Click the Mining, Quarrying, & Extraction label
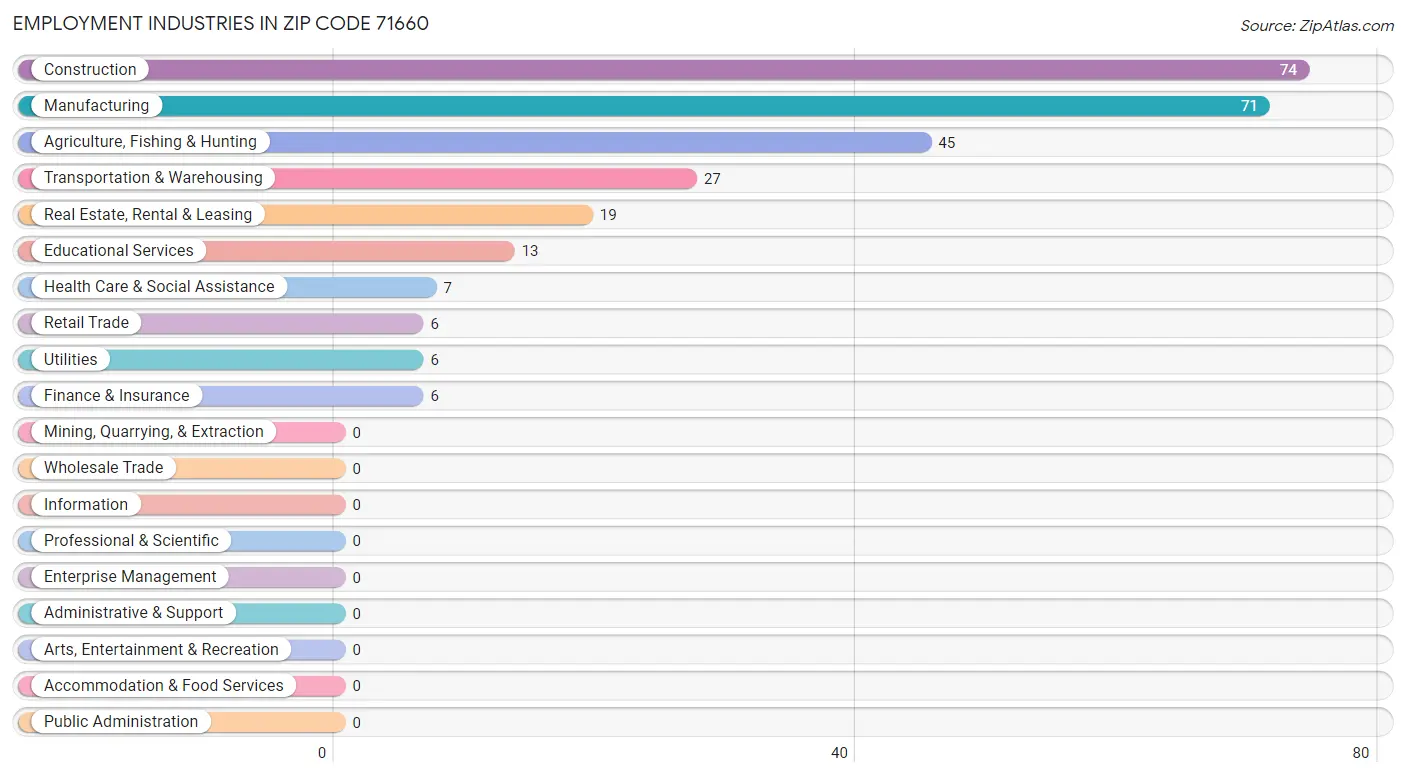Image resolution: width=1406 pixels, height=777 pixels. click(x=154, y=432)
